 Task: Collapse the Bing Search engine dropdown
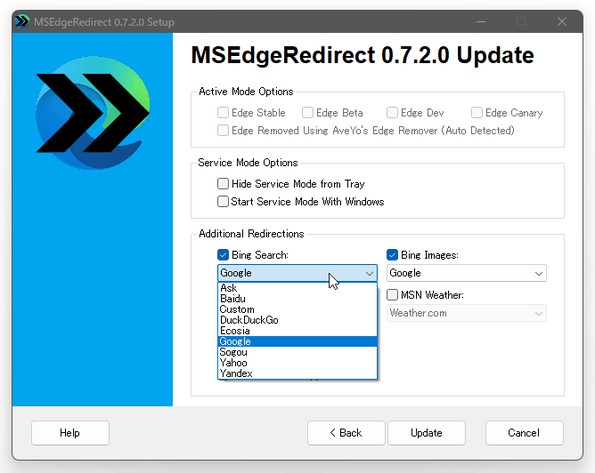[297, 273]
